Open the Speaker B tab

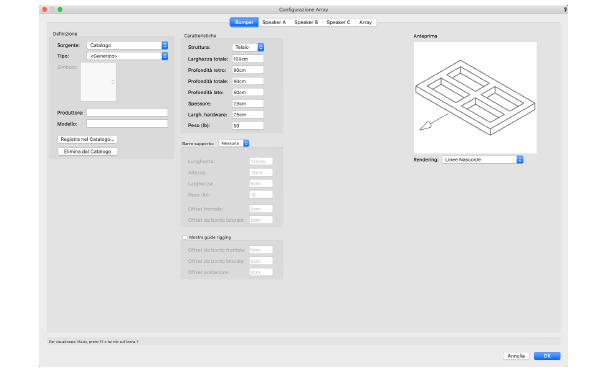tap(306, 22)
